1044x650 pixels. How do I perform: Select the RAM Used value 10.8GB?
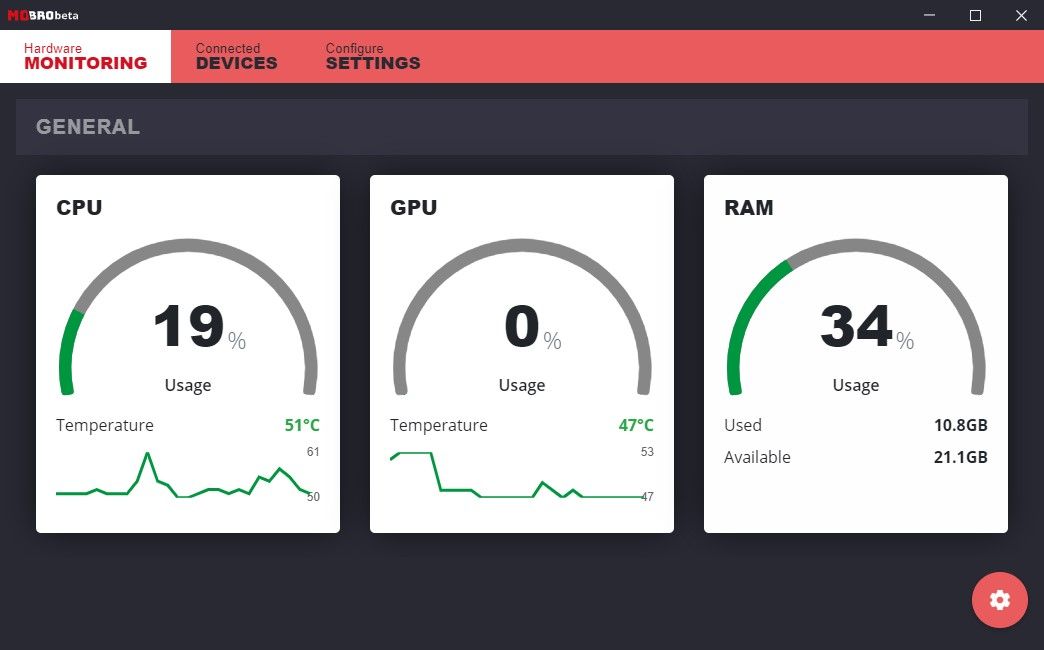962,425
